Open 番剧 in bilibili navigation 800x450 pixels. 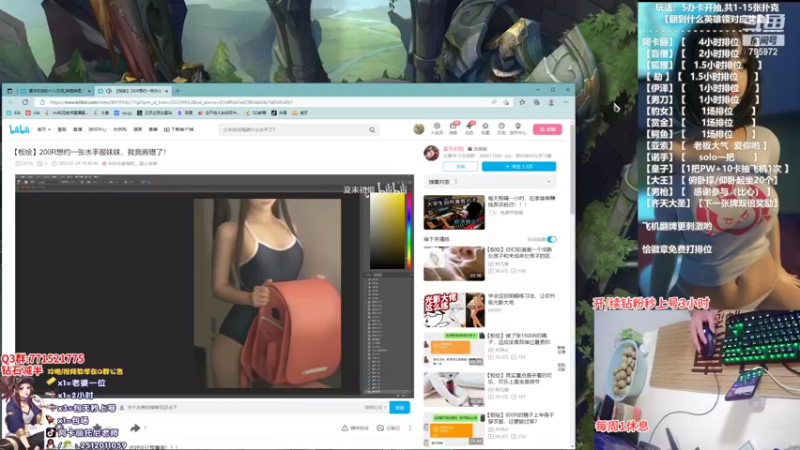tap(62, 130)
